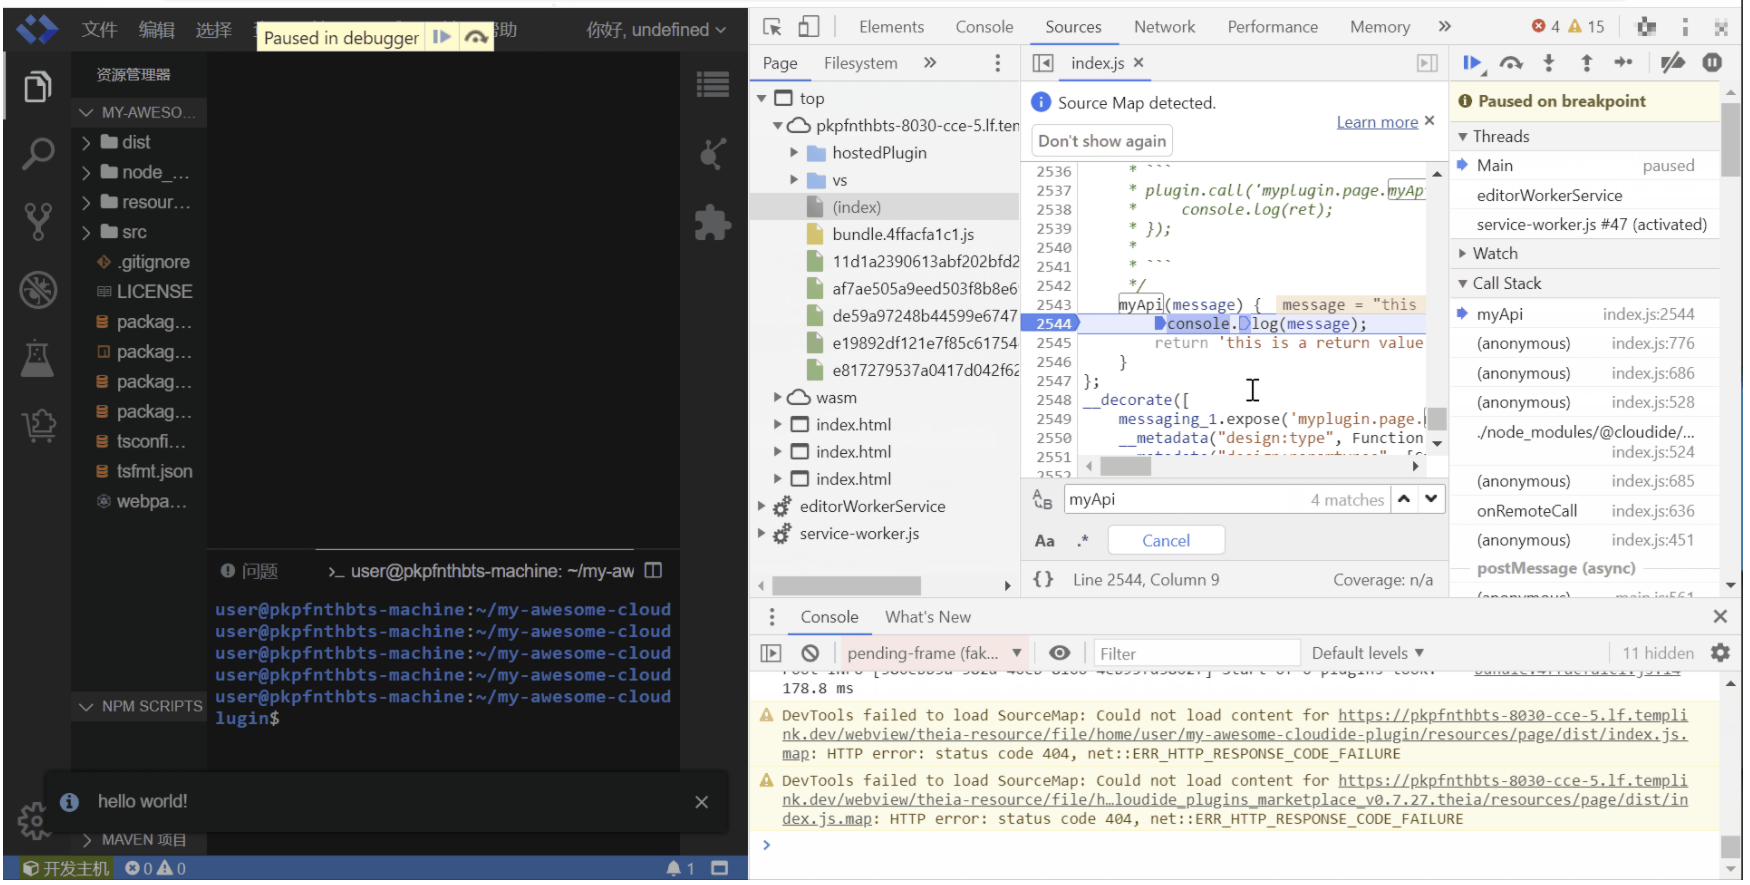This screenshot has width=1750, height=885.
Task: Click the console Filter input field
Action: [x=1195, y=653]
